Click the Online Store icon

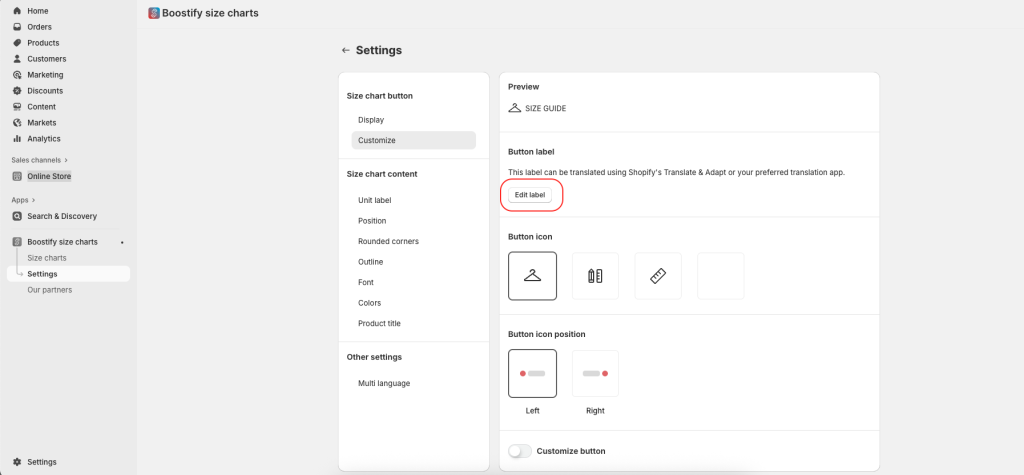coord(17,176)
